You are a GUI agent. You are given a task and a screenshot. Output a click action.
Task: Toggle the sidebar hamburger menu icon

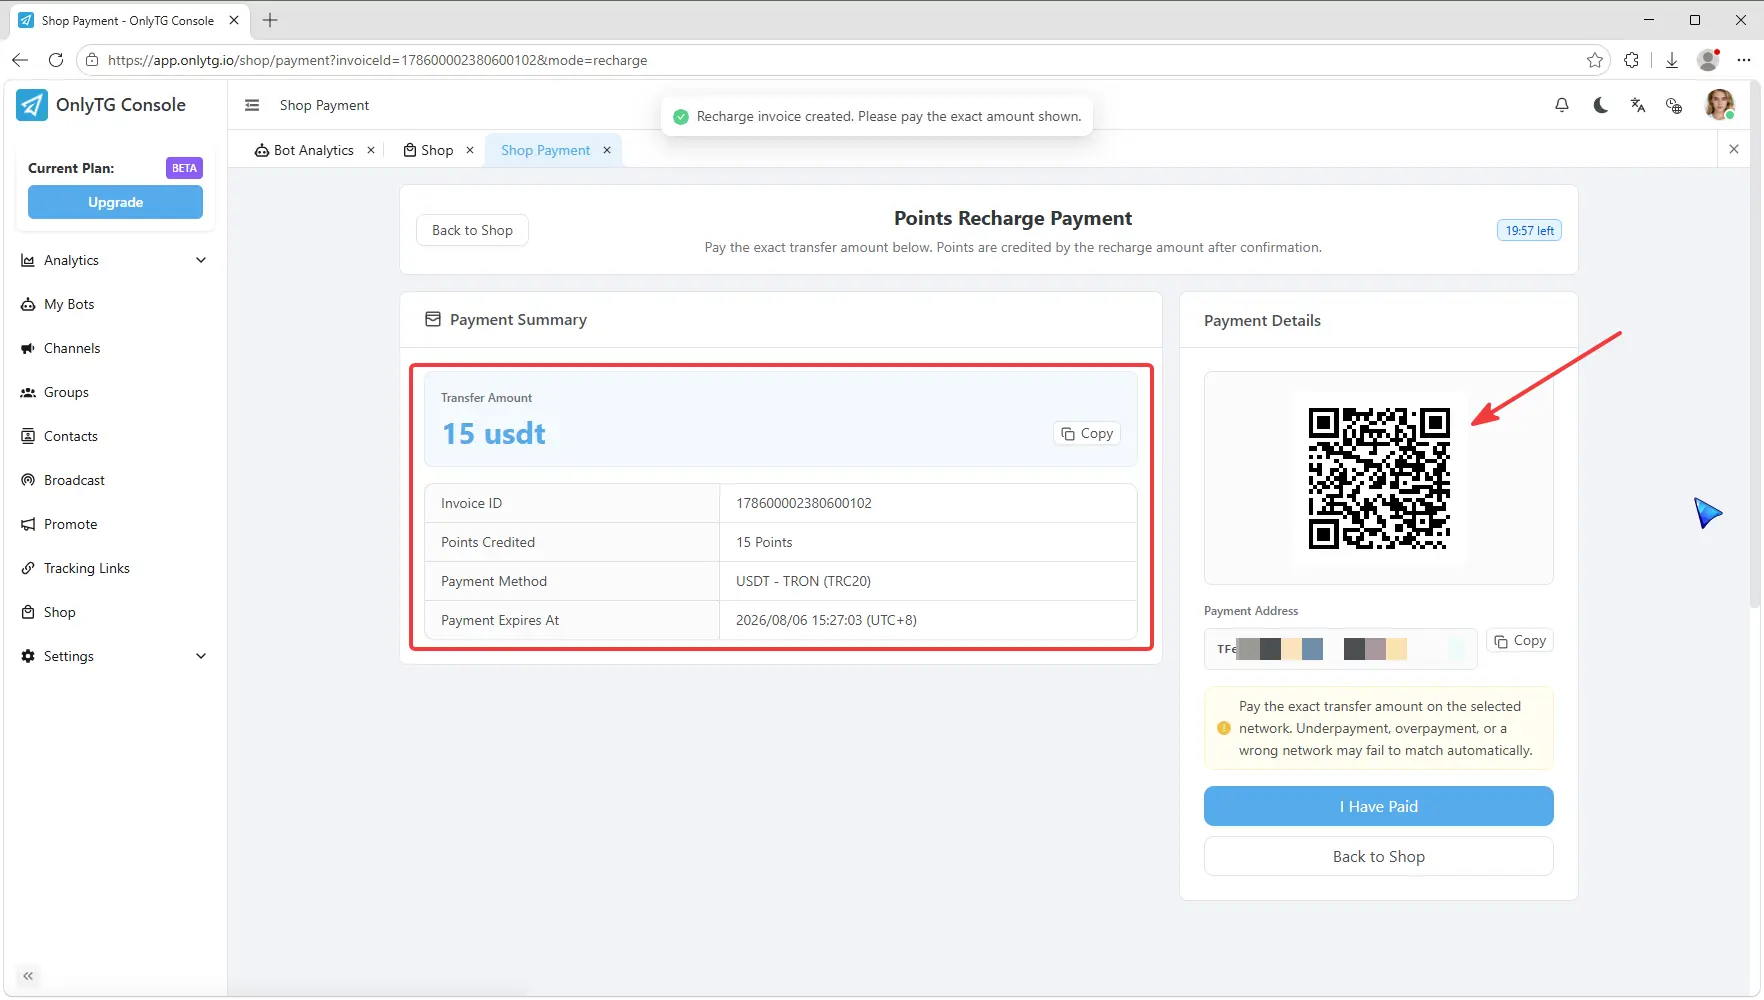(x=252, y=105)
